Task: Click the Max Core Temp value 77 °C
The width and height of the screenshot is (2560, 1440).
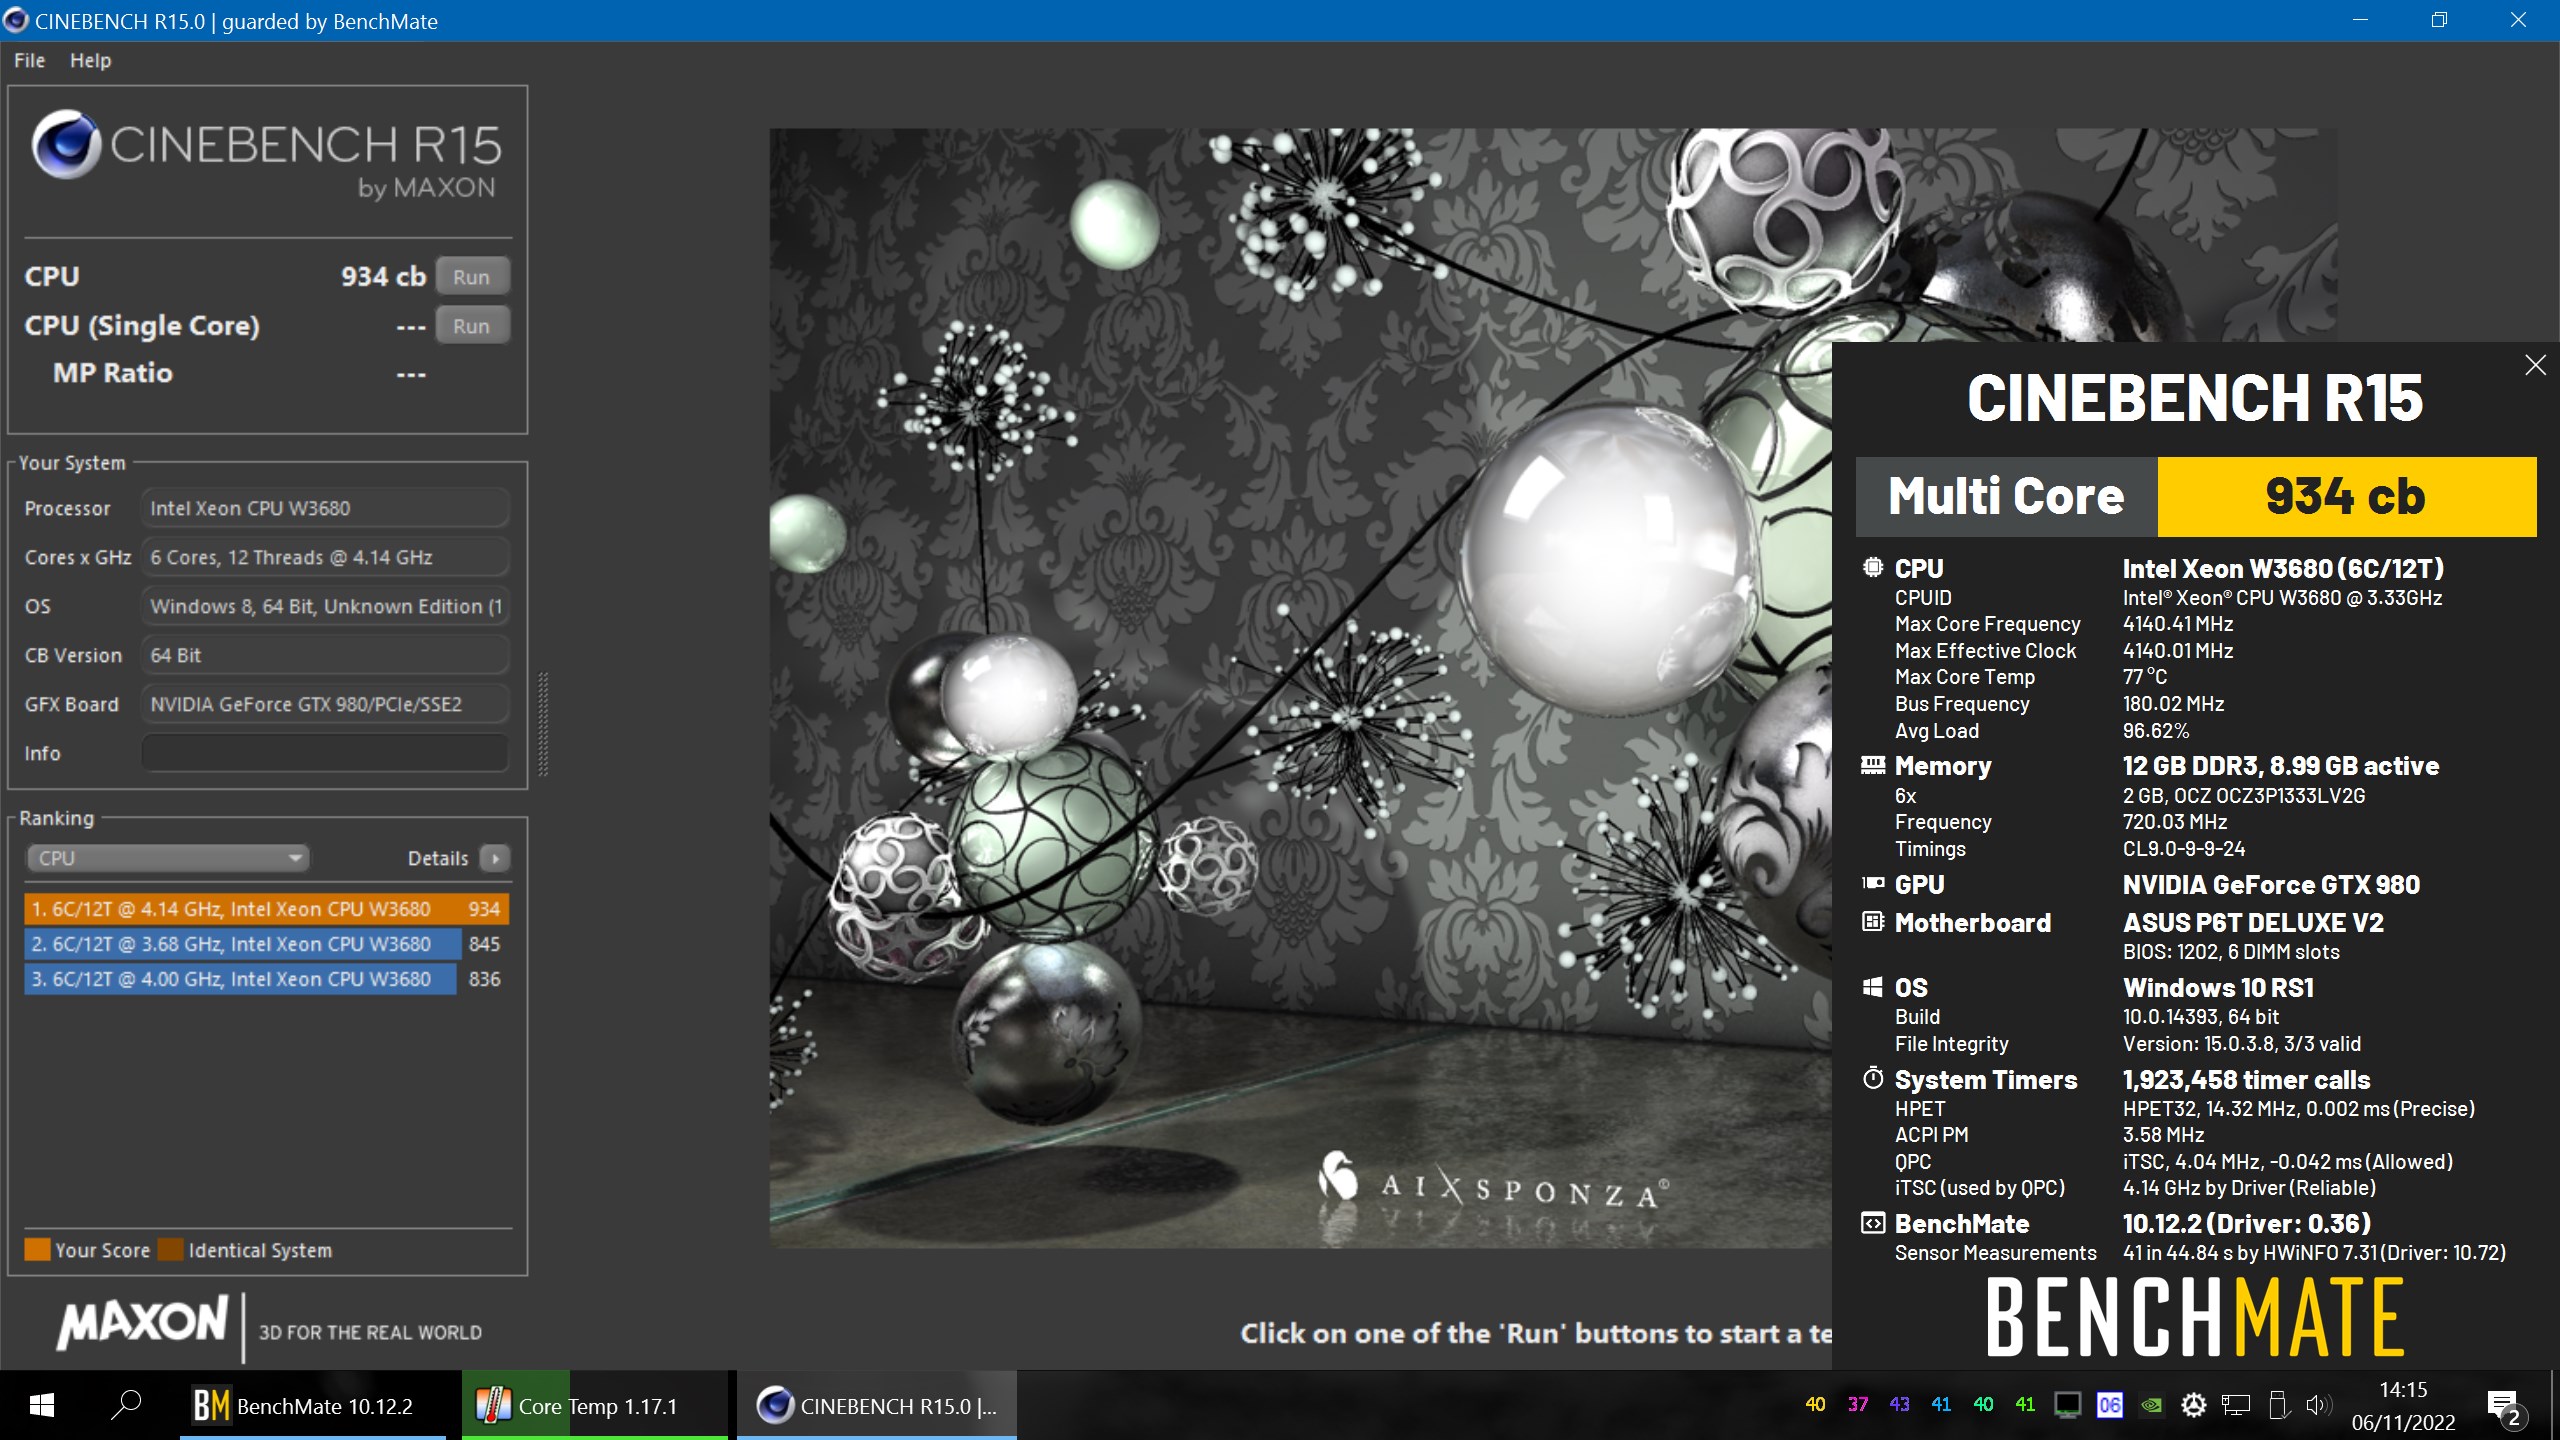Action: tap(2145, 677)
